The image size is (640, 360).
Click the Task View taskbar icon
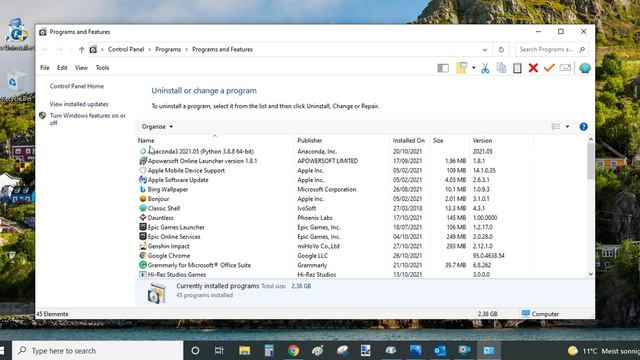click(219, 351)
